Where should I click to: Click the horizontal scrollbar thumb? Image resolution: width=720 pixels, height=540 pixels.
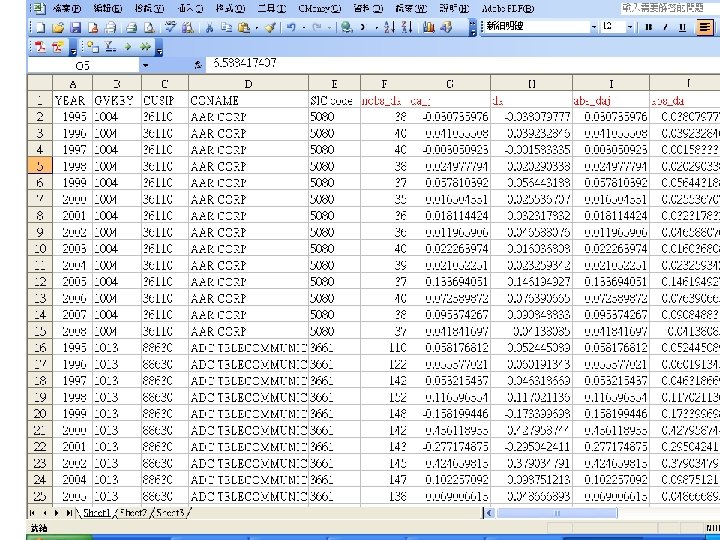click(x=557, y=513)
